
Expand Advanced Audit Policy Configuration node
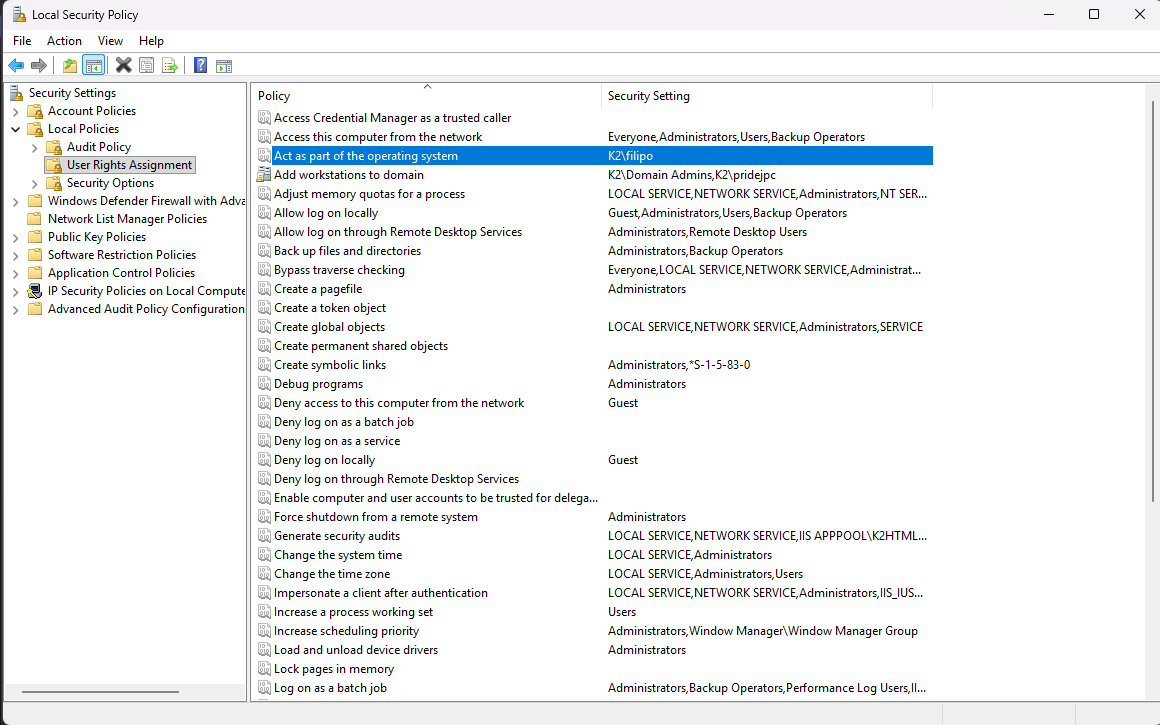[16, 309]
